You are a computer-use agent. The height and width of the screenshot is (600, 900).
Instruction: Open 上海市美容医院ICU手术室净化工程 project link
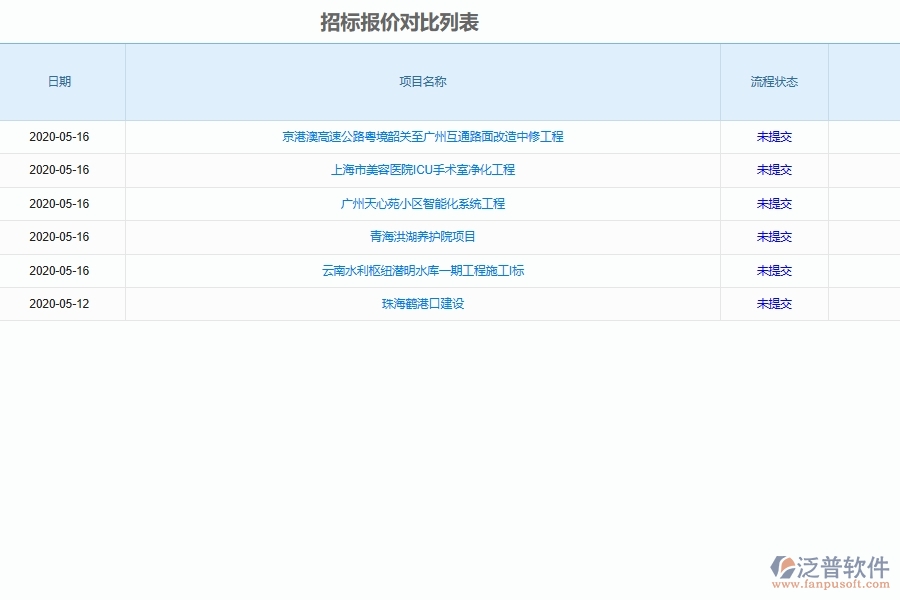click(x=422, y=170)
